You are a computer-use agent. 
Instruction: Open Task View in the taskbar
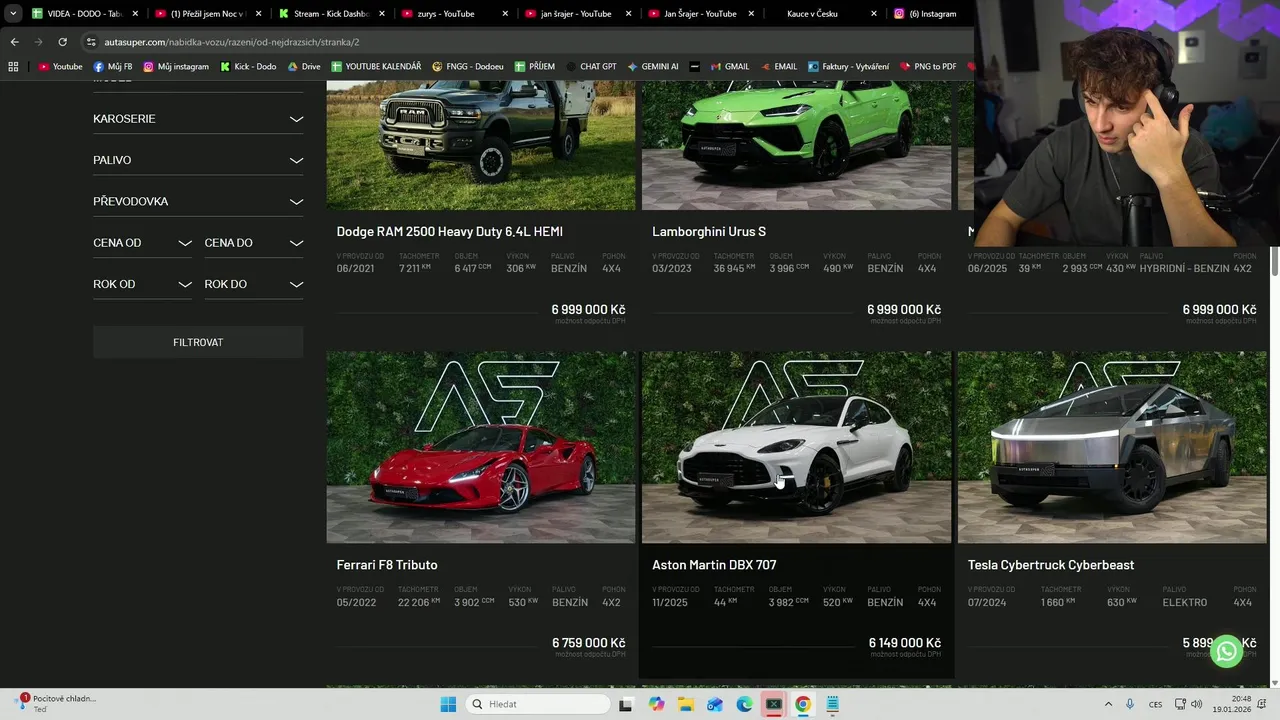[x=625, y=704]
